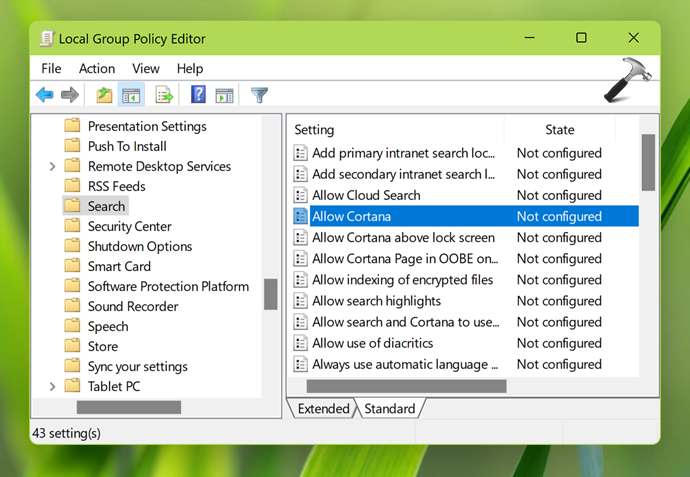Expand the Tablet PC tree node
The image size is (690, 477).
tap(52, 387)
